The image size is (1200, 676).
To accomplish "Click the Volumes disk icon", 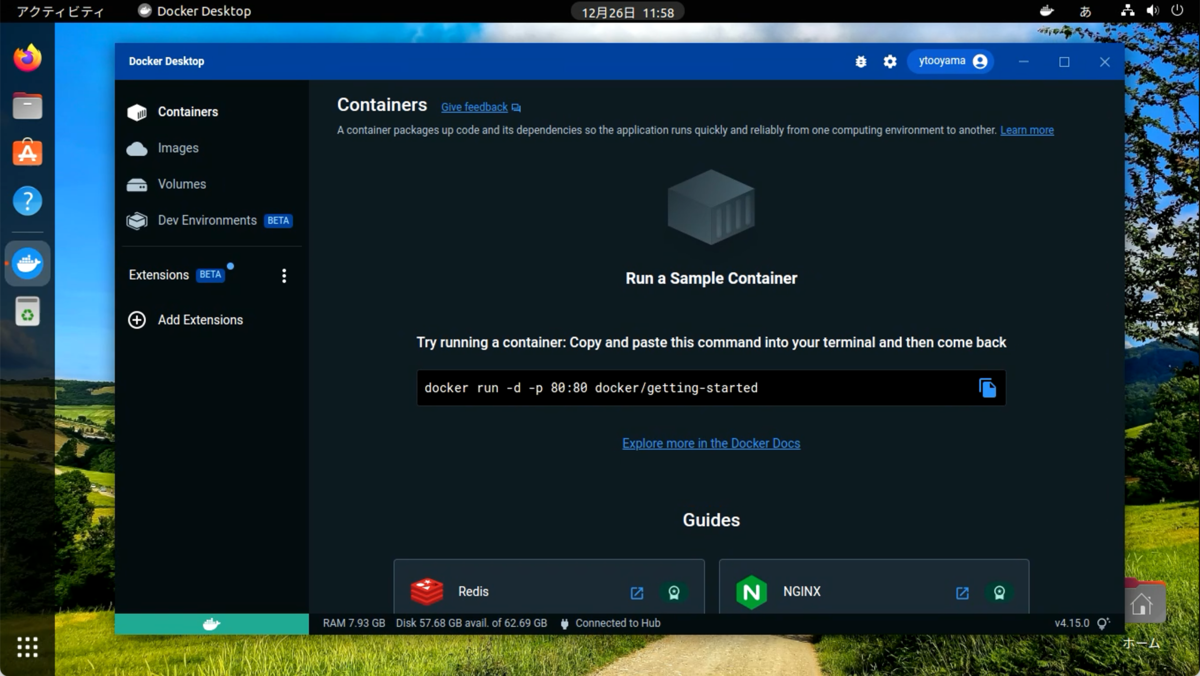I will pos(137,185).
